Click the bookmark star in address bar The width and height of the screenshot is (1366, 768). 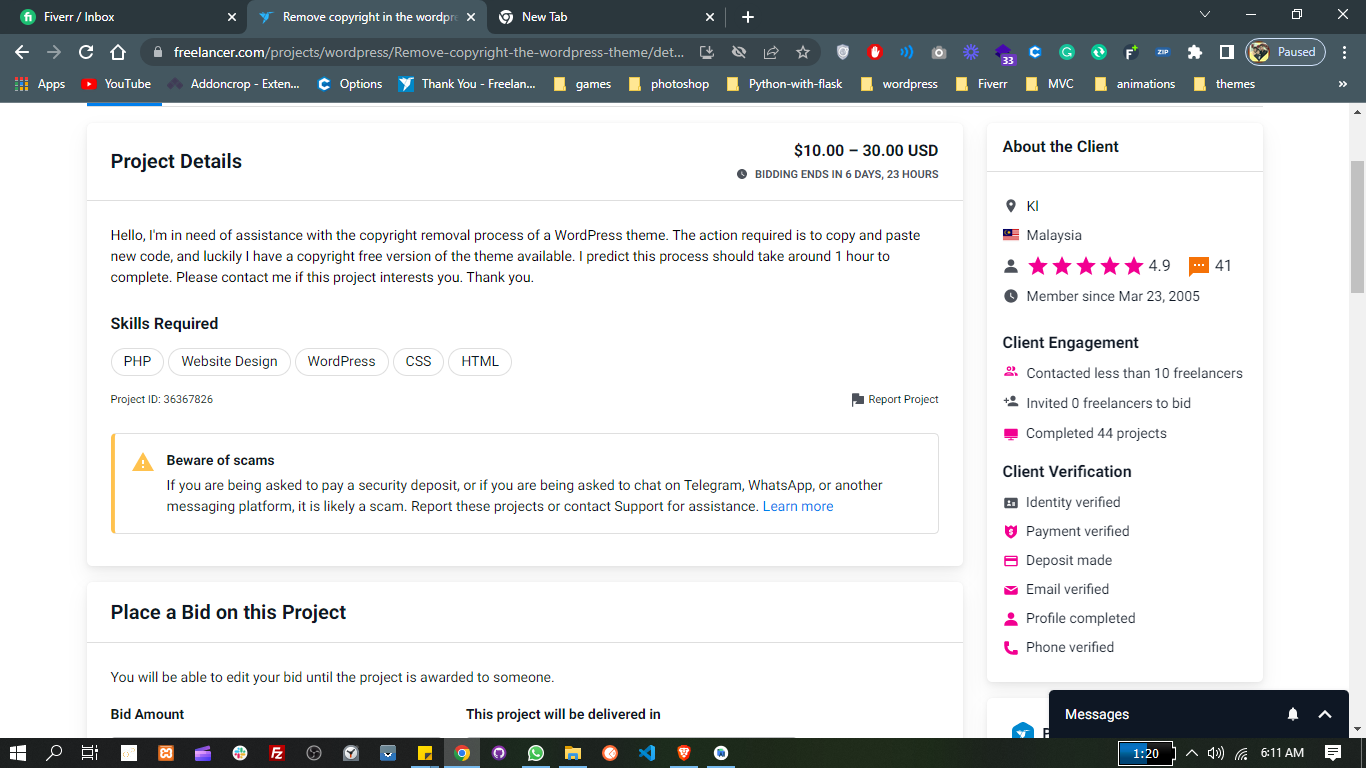click(x=802, y=52)
